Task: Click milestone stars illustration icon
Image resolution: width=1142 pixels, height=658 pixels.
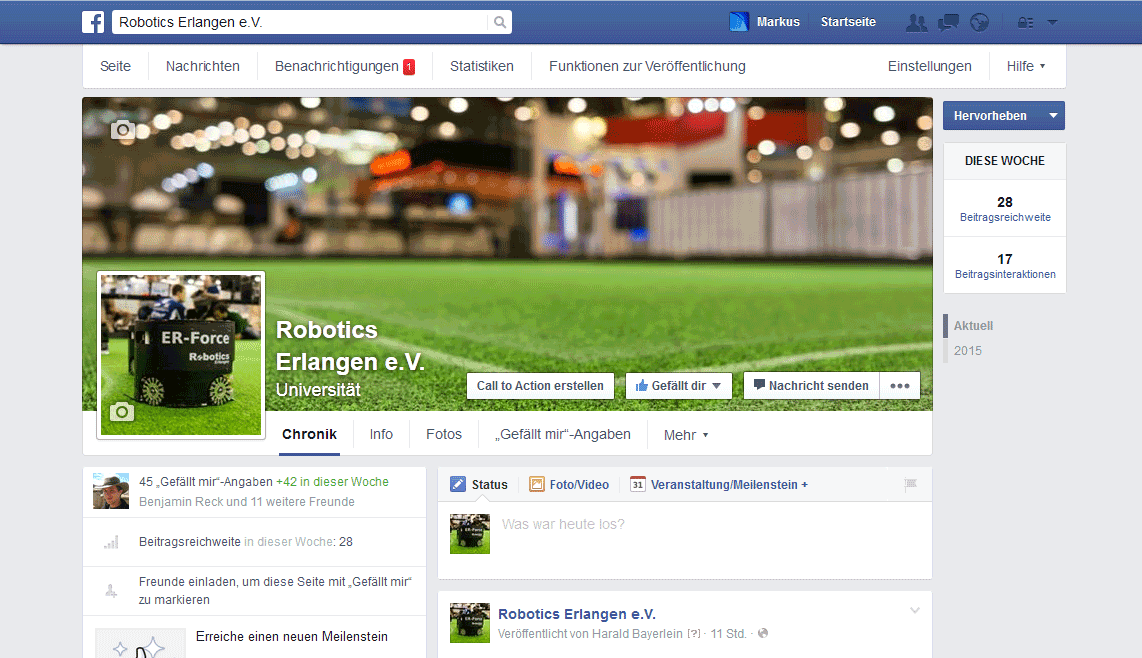Action: [140, 644]
